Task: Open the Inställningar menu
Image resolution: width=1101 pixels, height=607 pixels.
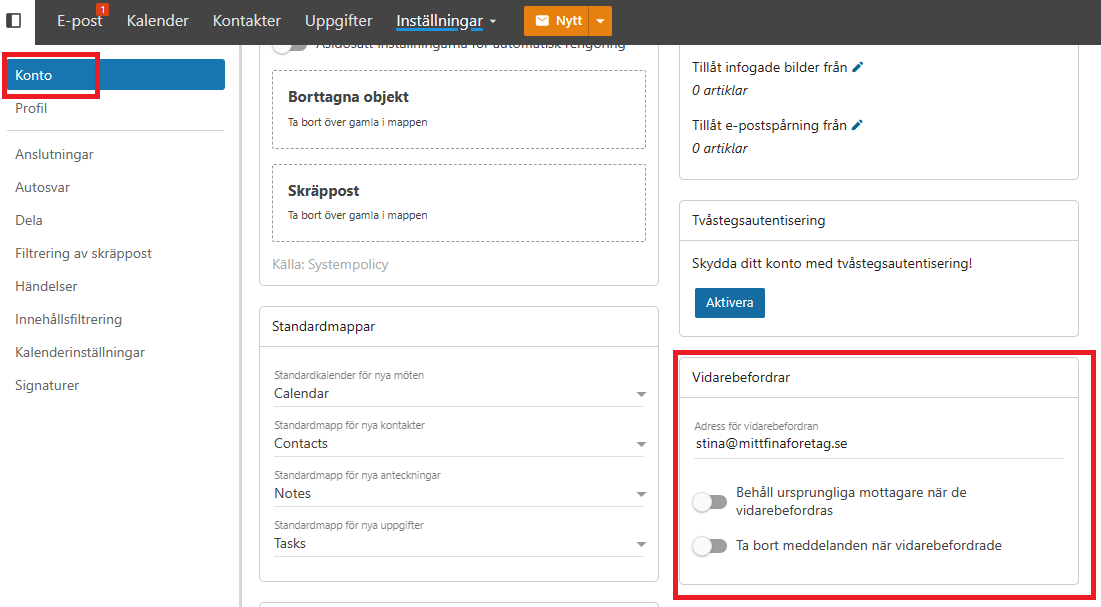Action: 446,21
